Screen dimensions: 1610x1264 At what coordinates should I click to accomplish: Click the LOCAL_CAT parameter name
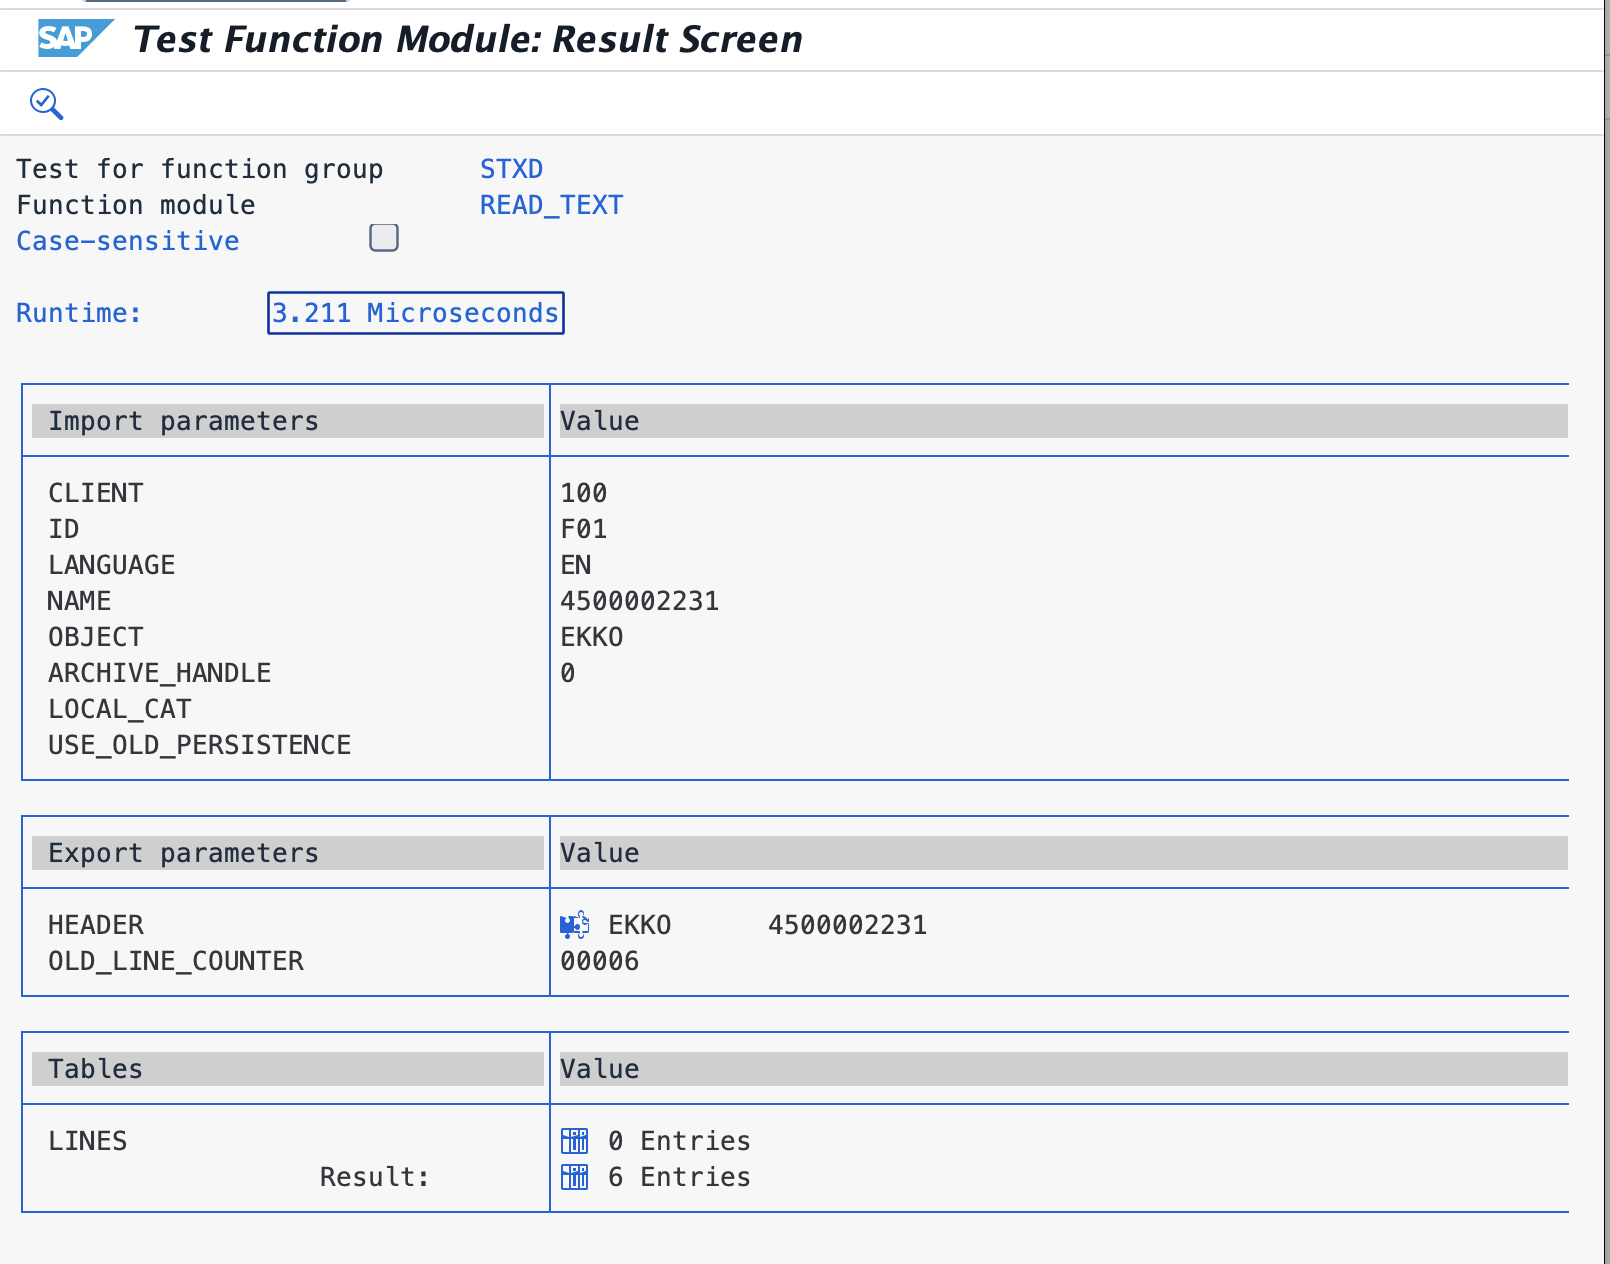[120, 709]
